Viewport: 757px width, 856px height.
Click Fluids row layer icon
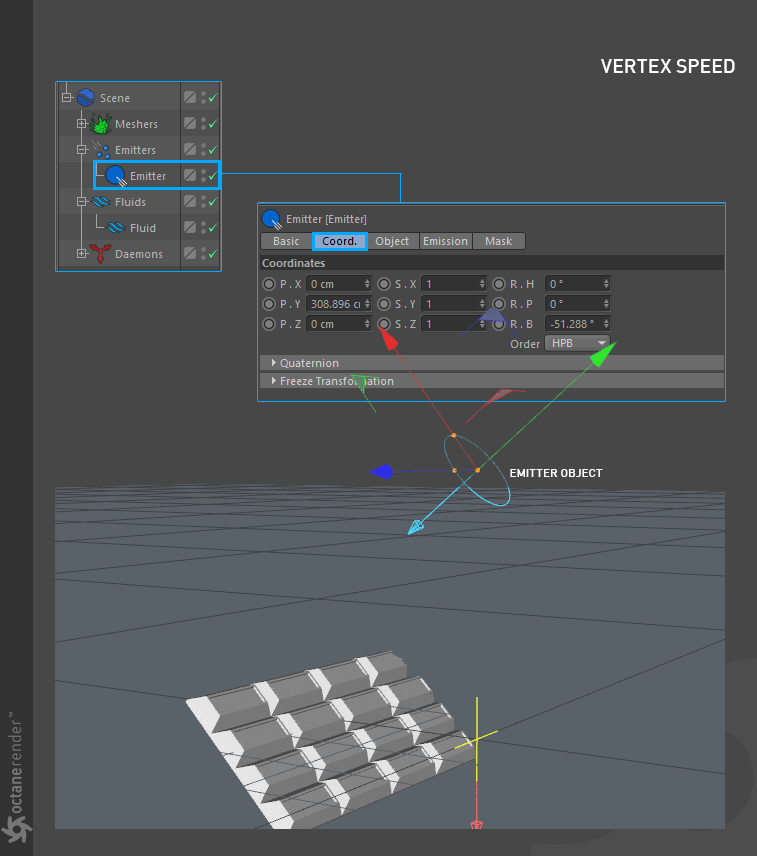189,201
